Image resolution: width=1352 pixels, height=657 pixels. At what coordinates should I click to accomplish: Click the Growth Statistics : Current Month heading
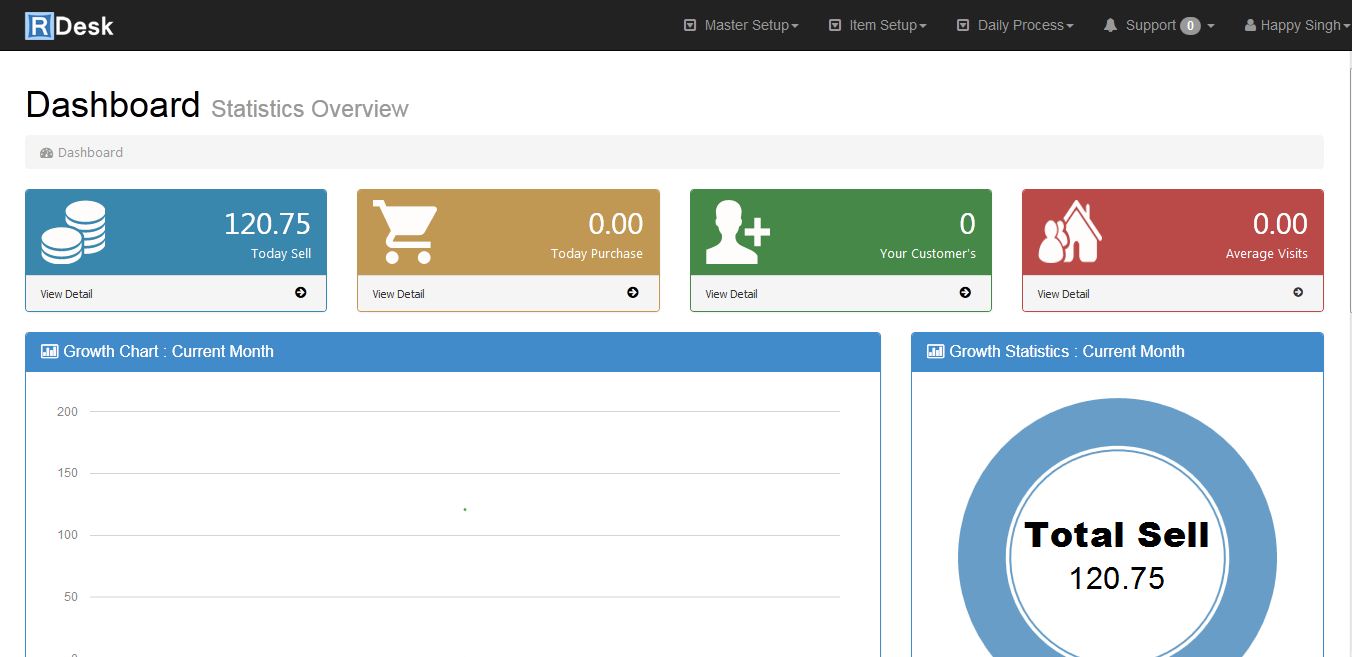(1067, 352)
